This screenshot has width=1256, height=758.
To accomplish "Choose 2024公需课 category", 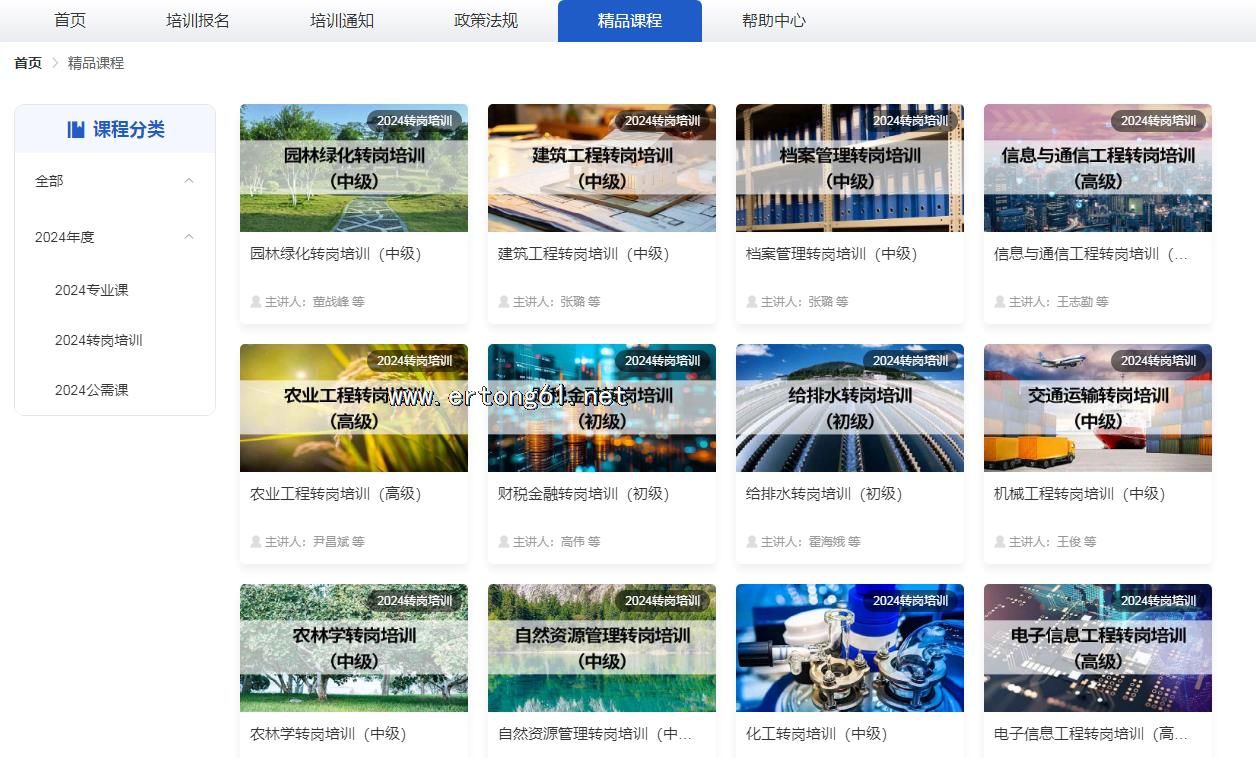I will pyautogui.click(x=92, y=390).
